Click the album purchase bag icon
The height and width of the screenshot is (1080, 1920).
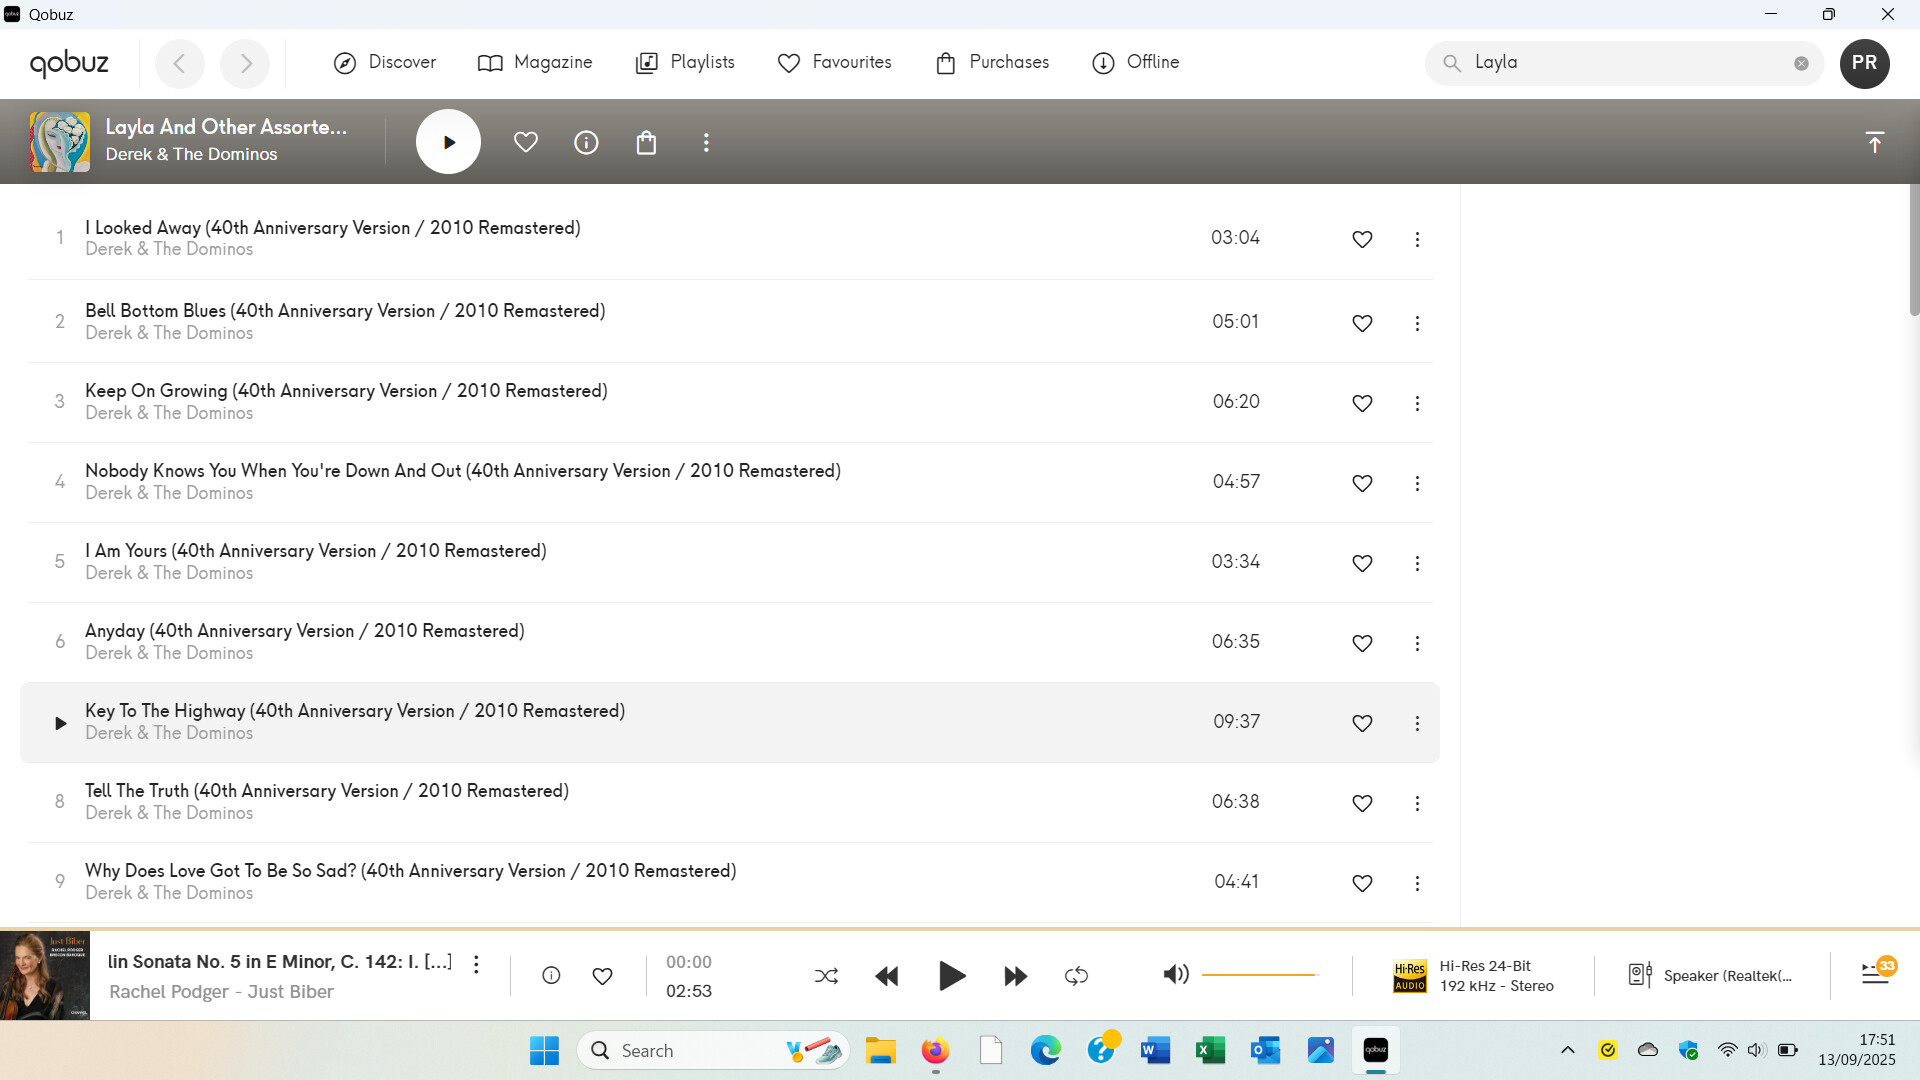pos(646,143)
